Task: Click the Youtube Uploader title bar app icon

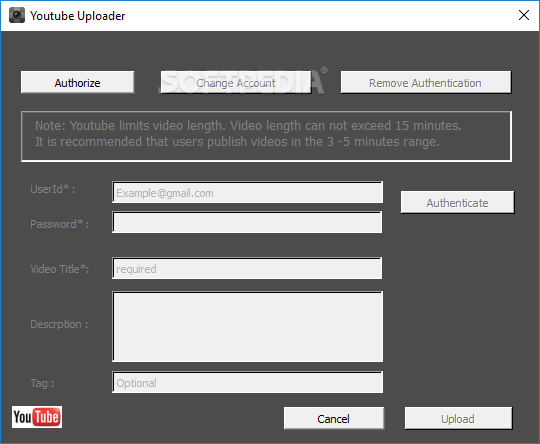Action: coord(17,16)
